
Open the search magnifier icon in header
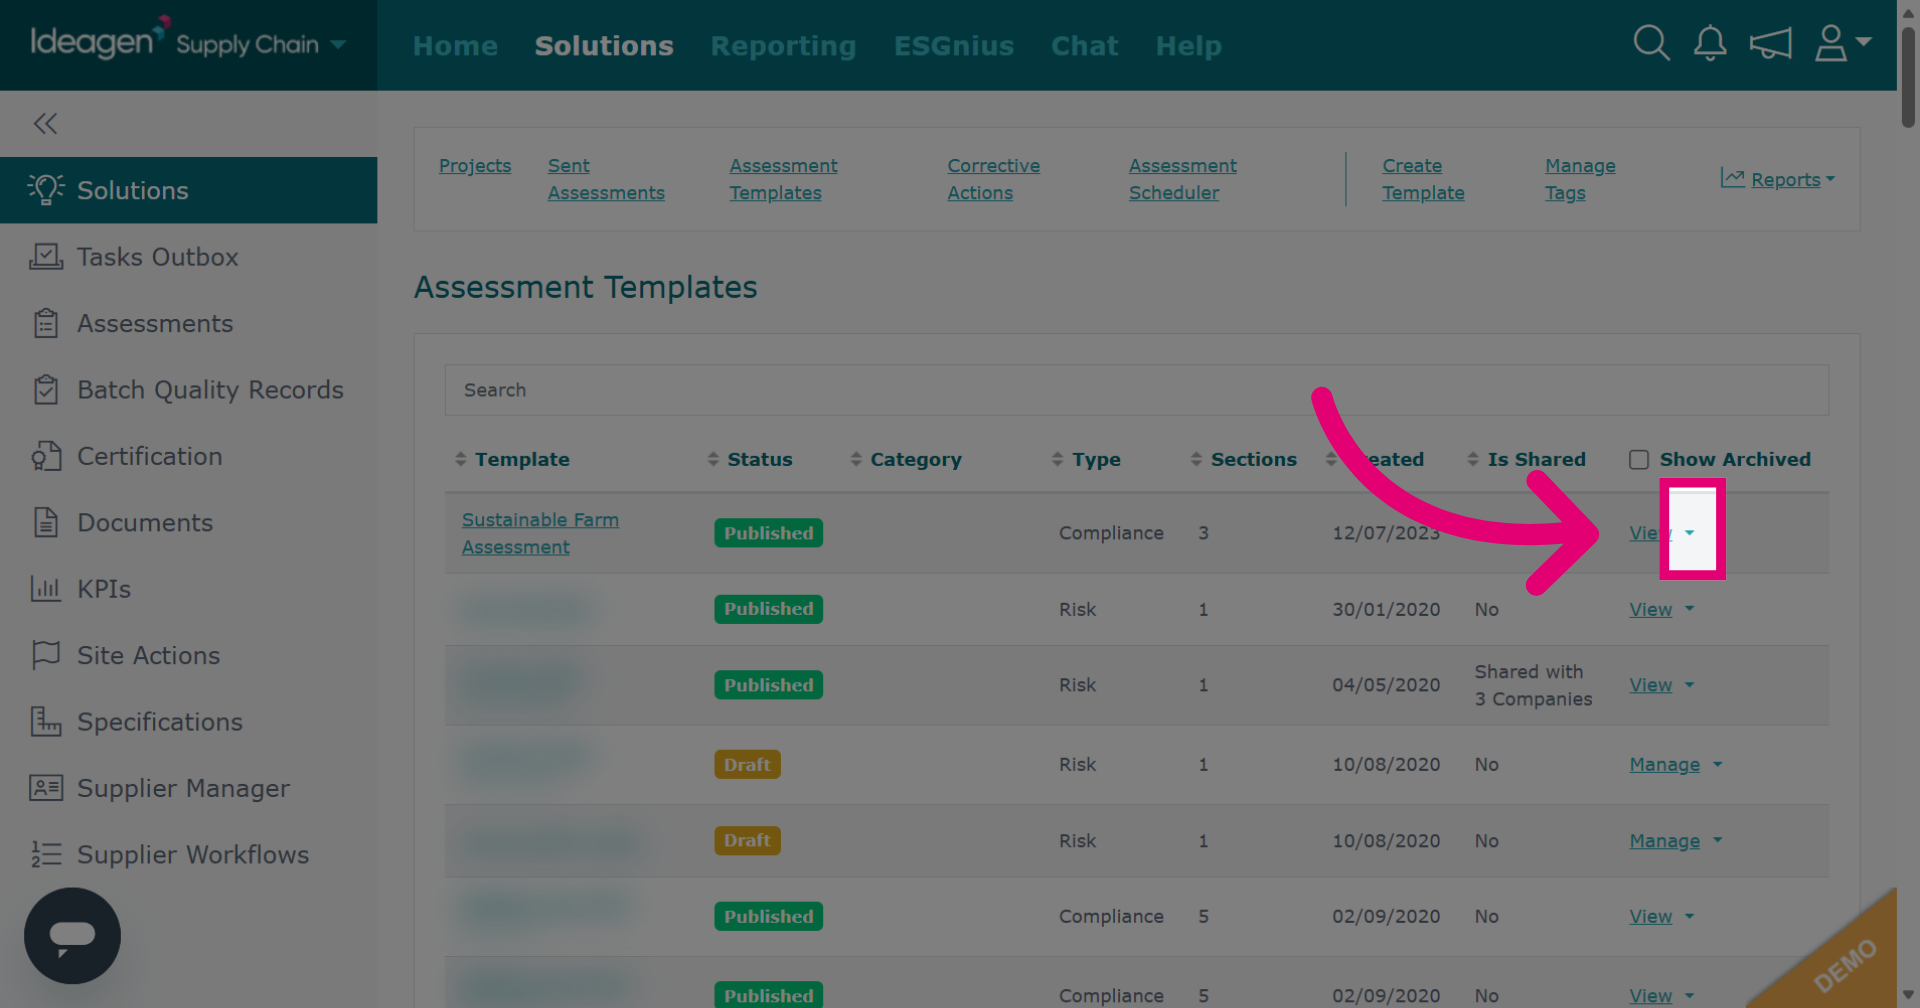tap(1651, 43)
